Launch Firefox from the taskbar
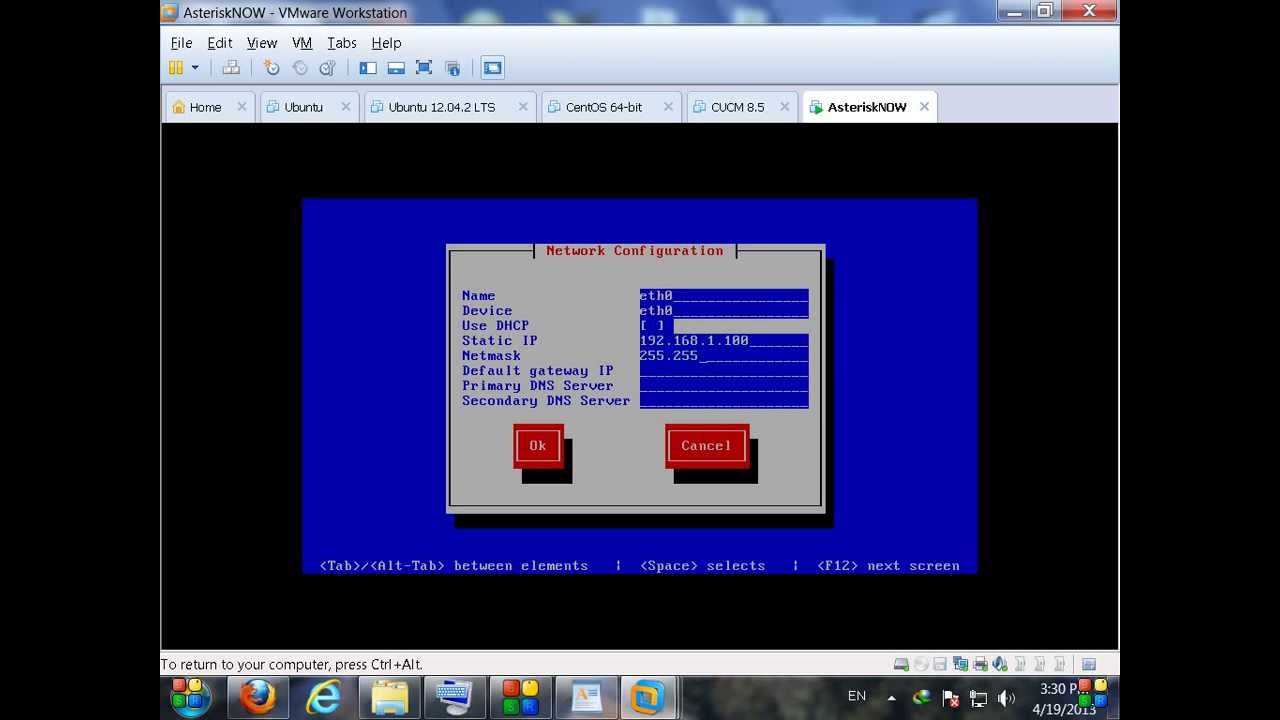The image size is (1280, 720). click(258, 698)
